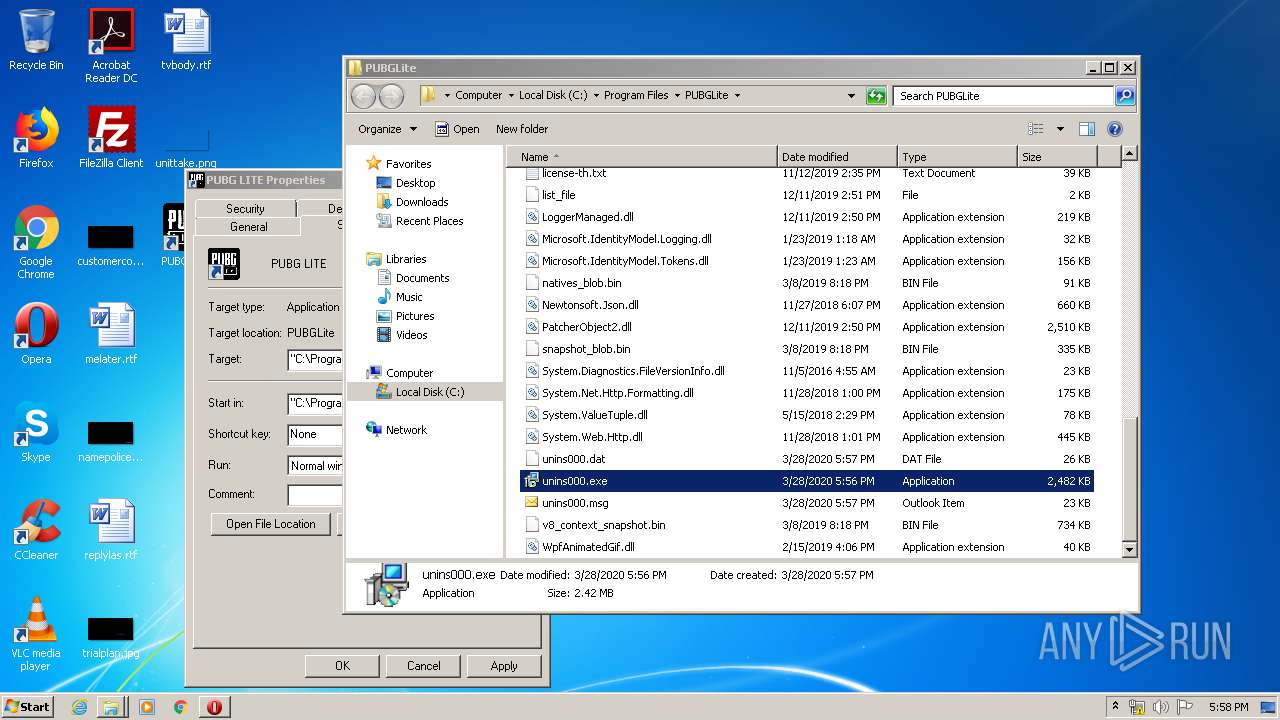Launch VLC media player shortcut

[x=36, y=634]
